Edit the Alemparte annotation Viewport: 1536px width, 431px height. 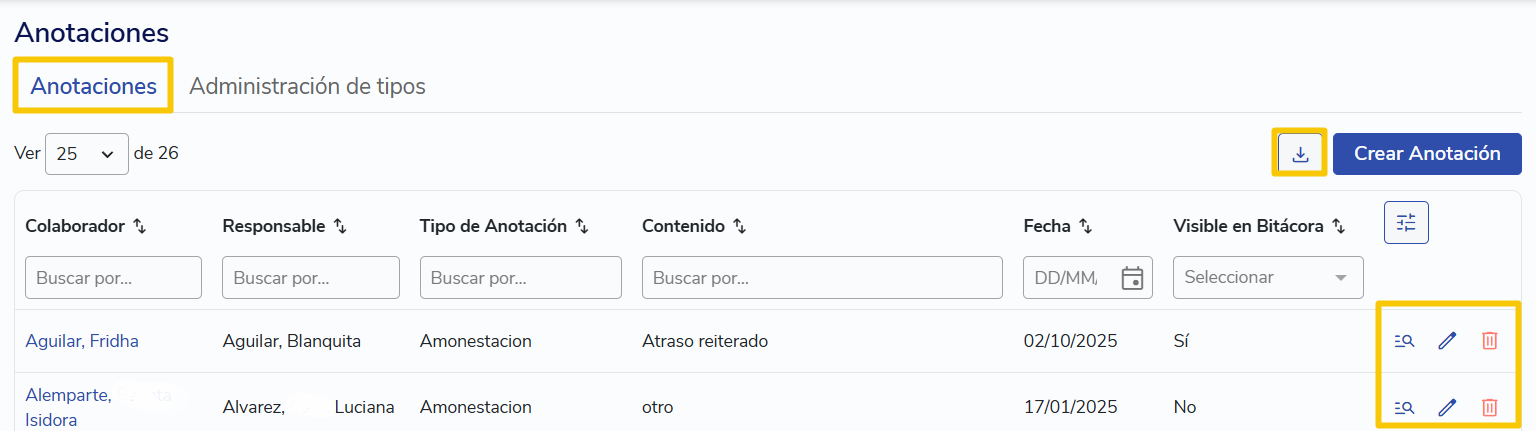click(1447, 407)
